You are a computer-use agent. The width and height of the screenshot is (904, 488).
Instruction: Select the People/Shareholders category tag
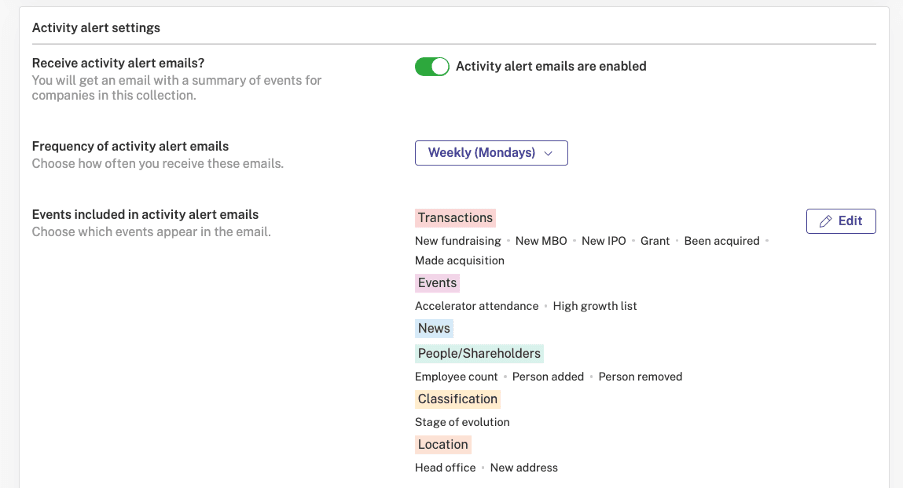click(479, 354)
